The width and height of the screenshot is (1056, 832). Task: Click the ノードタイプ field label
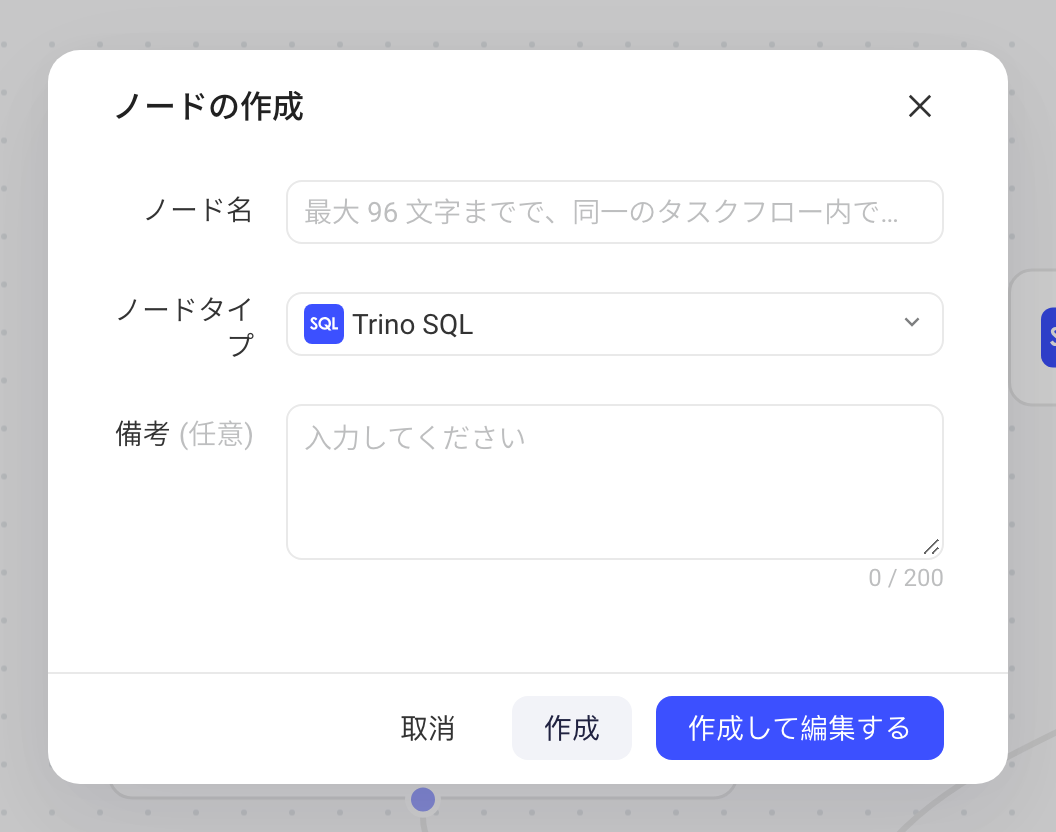(185, 326)
